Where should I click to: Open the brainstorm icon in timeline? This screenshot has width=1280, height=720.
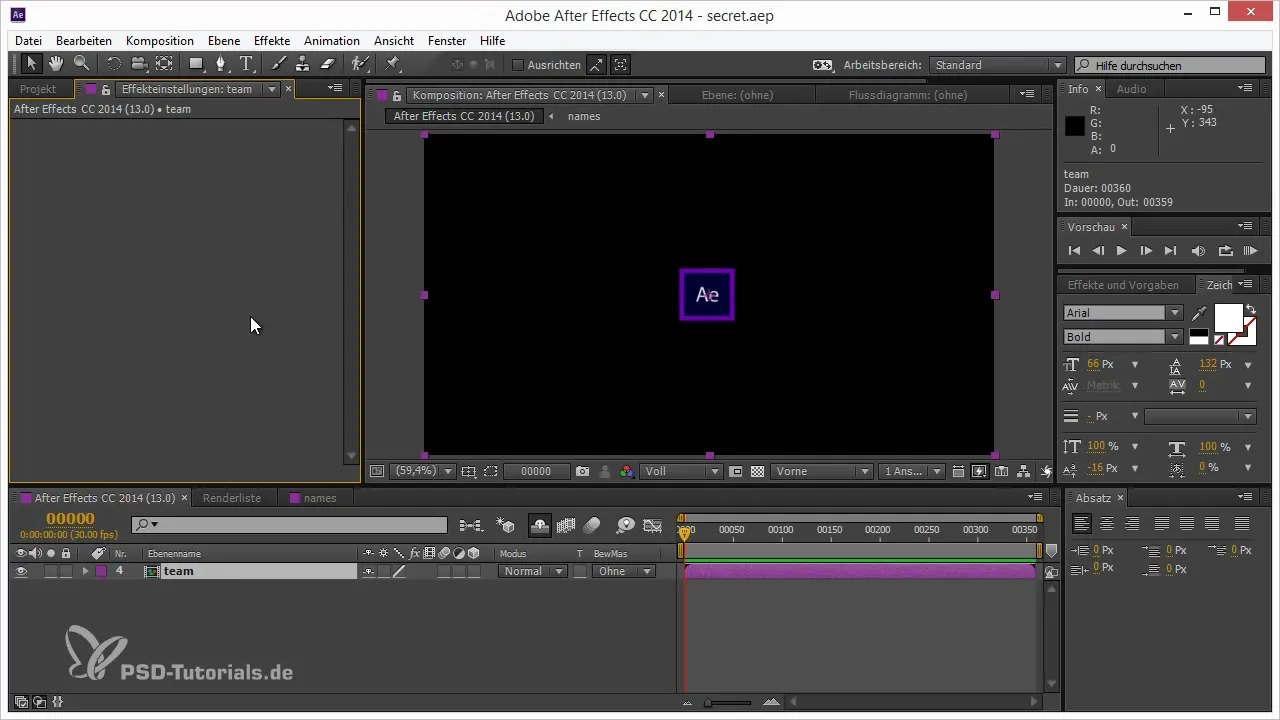pos(626,524)
